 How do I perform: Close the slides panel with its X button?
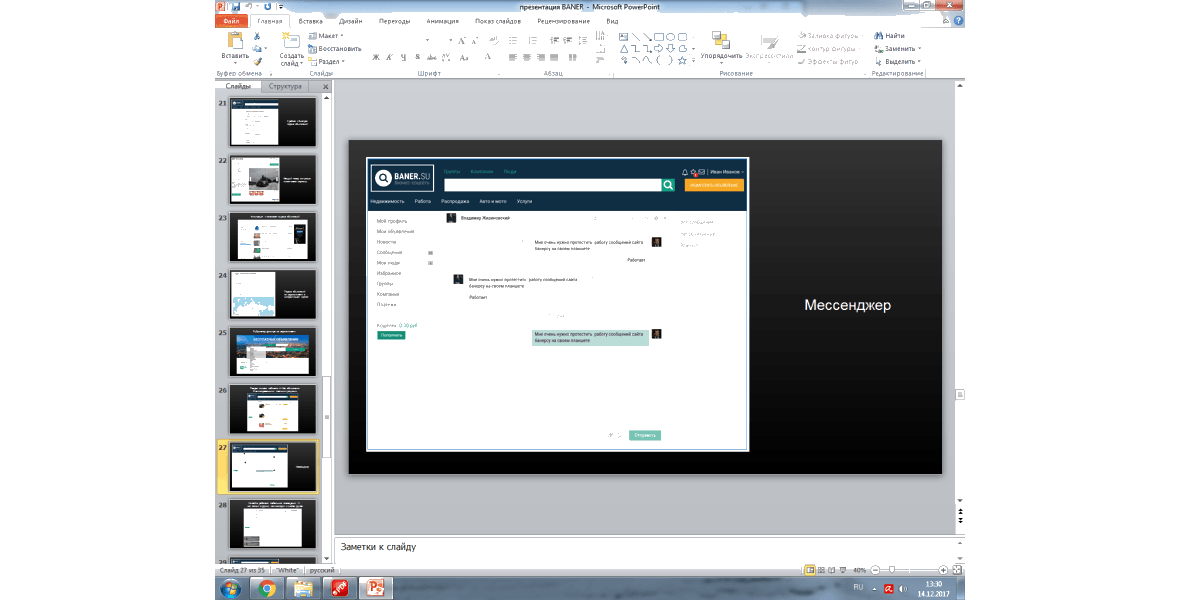[325, 87]
